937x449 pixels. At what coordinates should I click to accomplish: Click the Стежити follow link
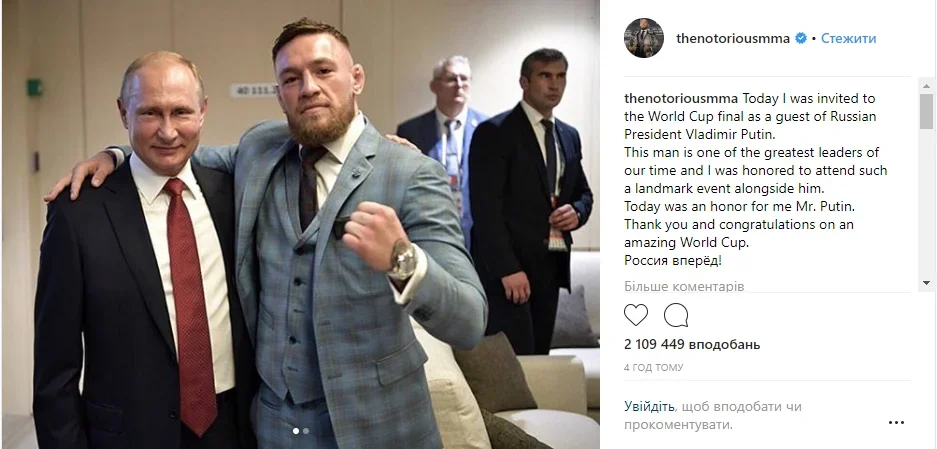[849, 38]
